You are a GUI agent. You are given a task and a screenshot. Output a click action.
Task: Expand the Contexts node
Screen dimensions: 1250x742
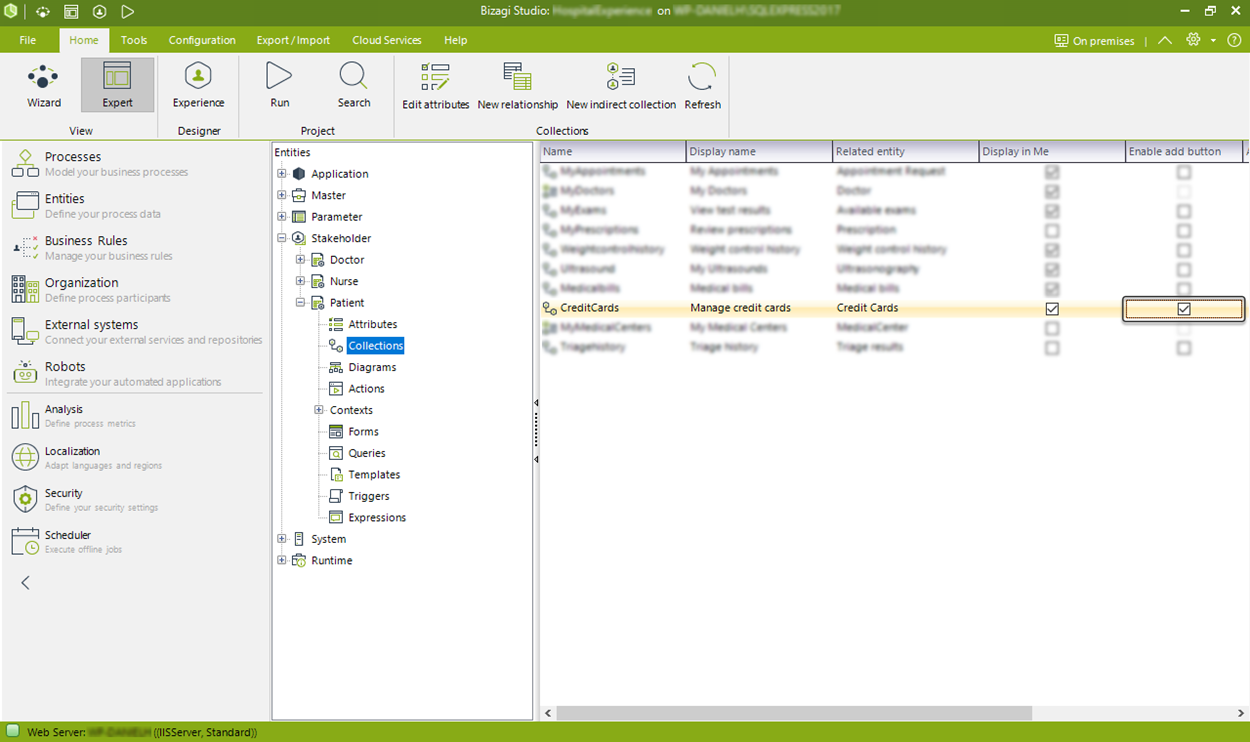(319, 410)
